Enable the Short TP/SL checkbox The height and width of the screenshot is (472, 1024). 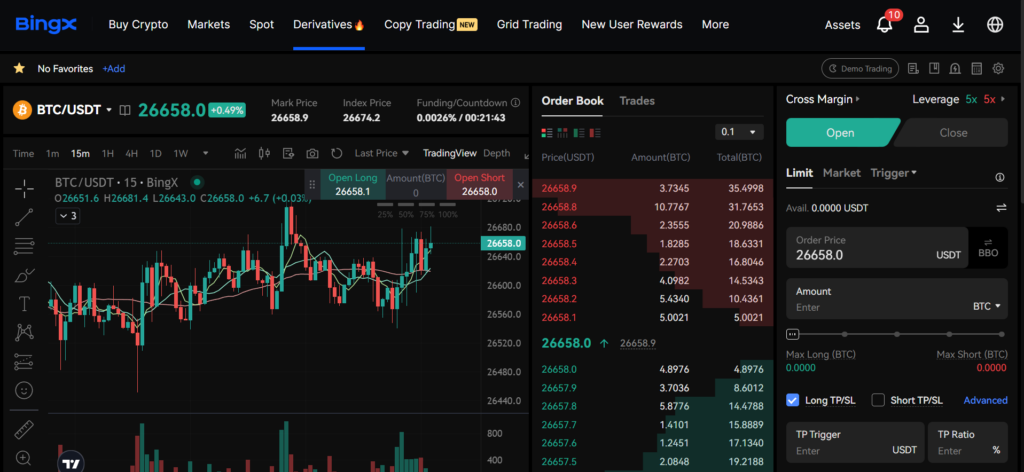878,400
